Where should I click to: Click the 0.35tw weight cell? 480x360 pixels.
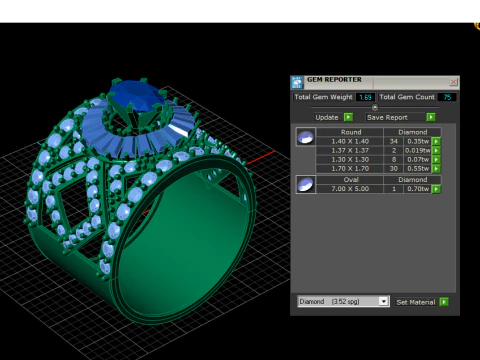pos(418,141)
